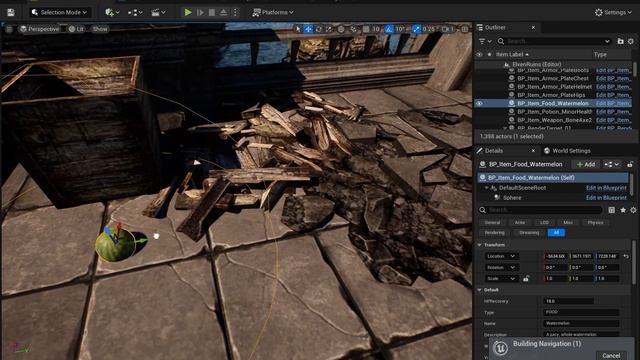
Task: Toggle grid snapping in the viewport toolbar
Action: [366, 29]
